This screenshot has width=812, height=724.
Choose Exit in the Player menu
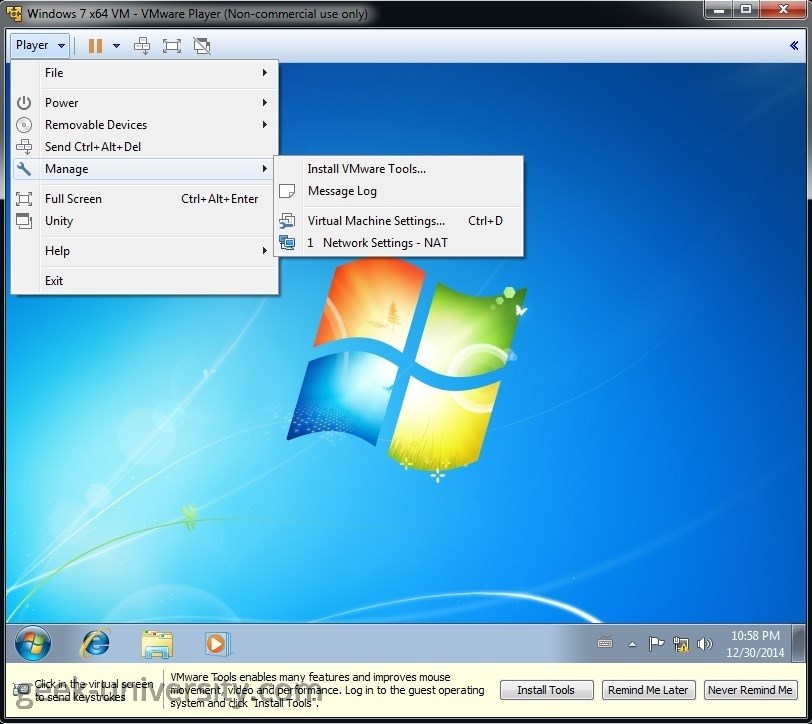click(x=145, y=281)
